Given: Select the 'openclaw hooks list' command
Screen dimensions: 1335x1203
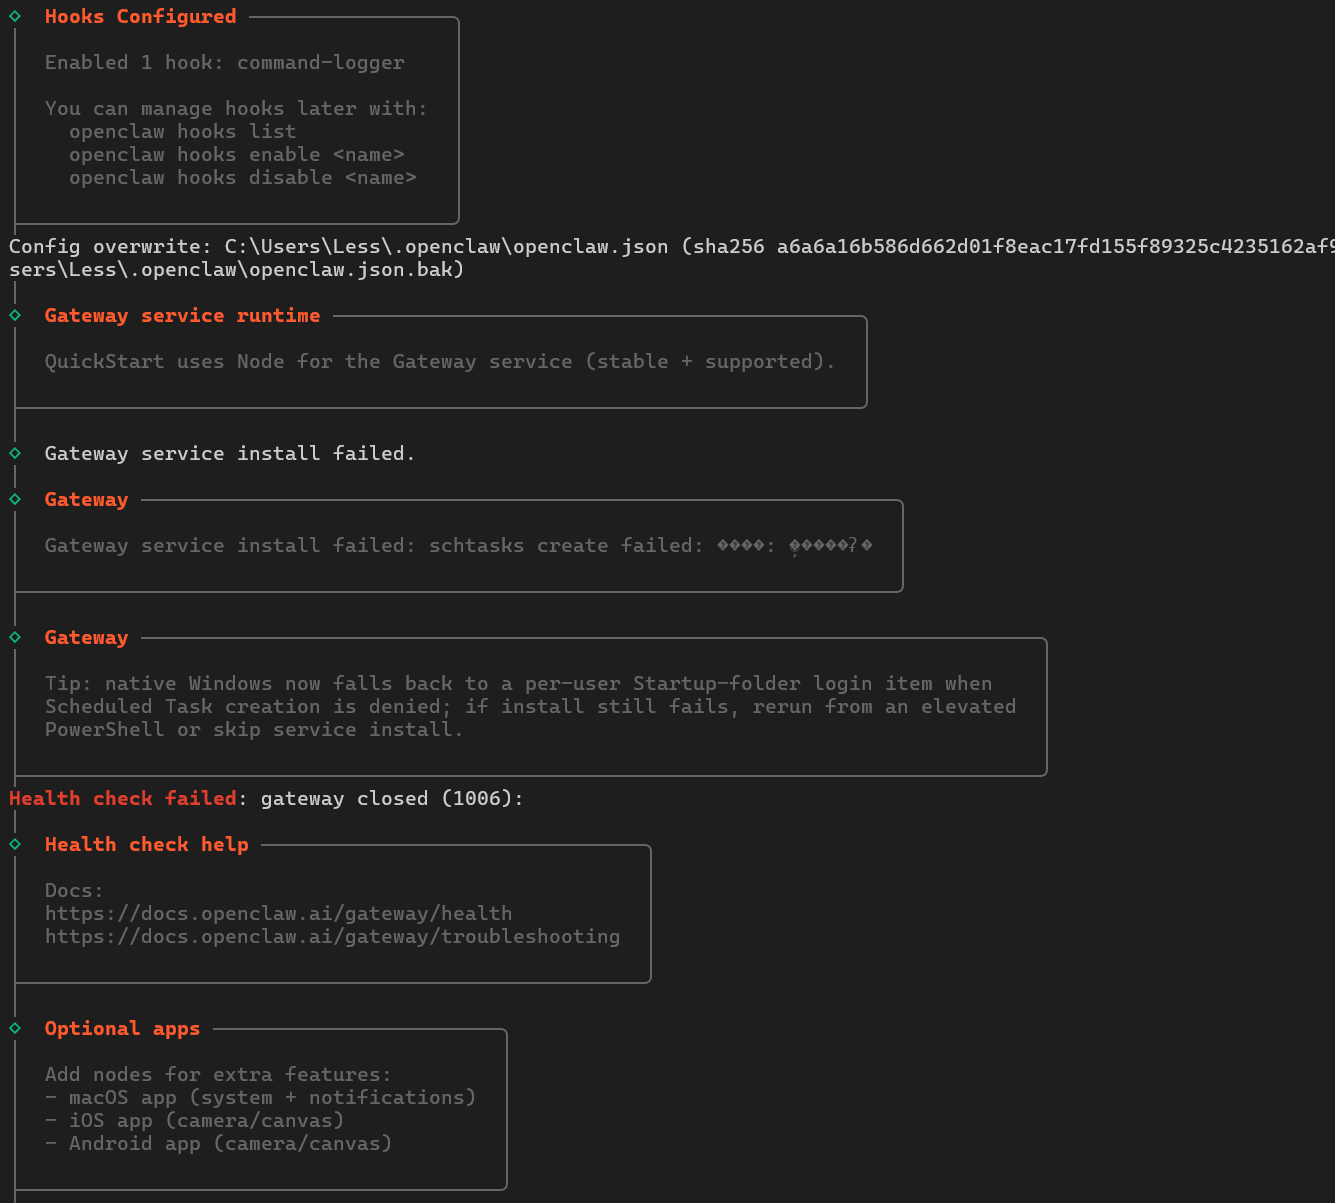Looking at the screenshot, I should pyautogui.click(x=183, y=131).
